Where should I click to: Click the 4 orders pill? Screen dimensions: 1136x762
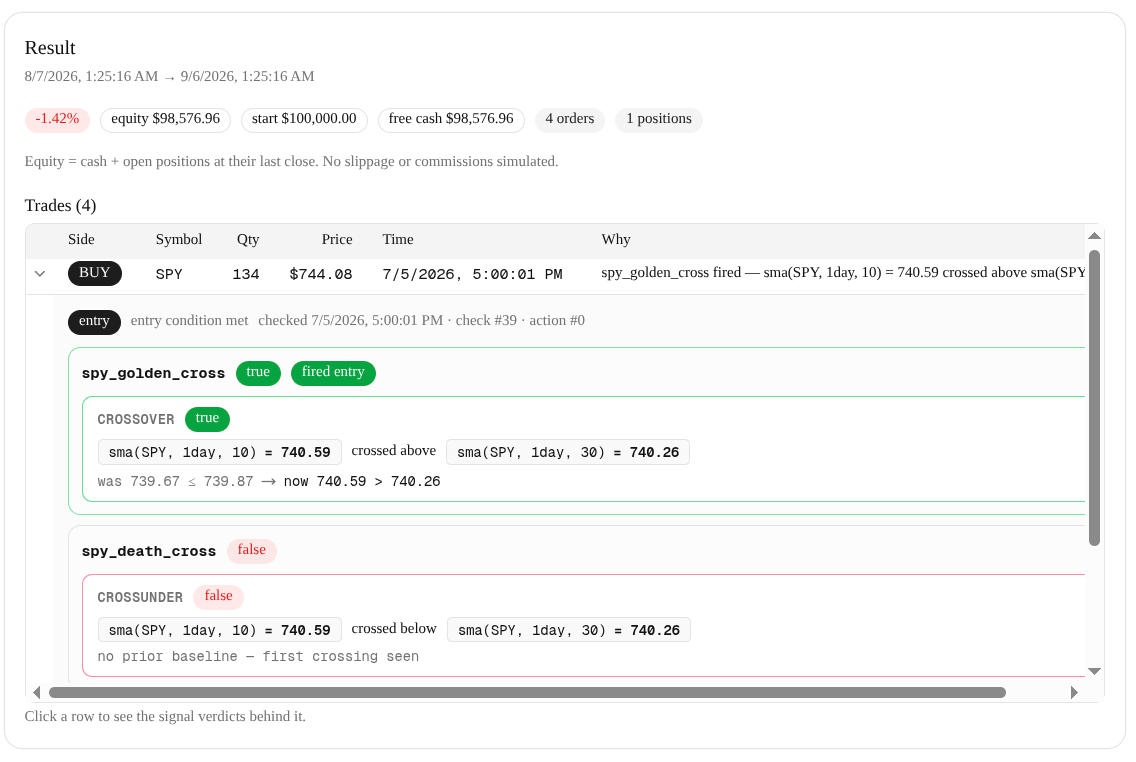569,120
